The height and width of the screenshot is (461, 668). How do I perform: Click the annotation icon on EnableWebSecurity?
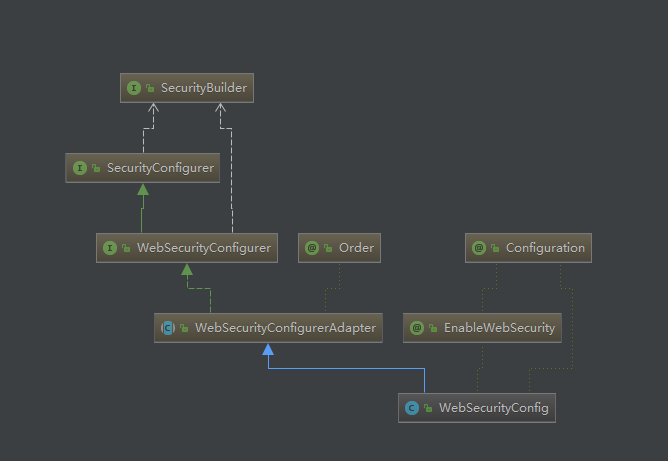[x=417, y=328]
